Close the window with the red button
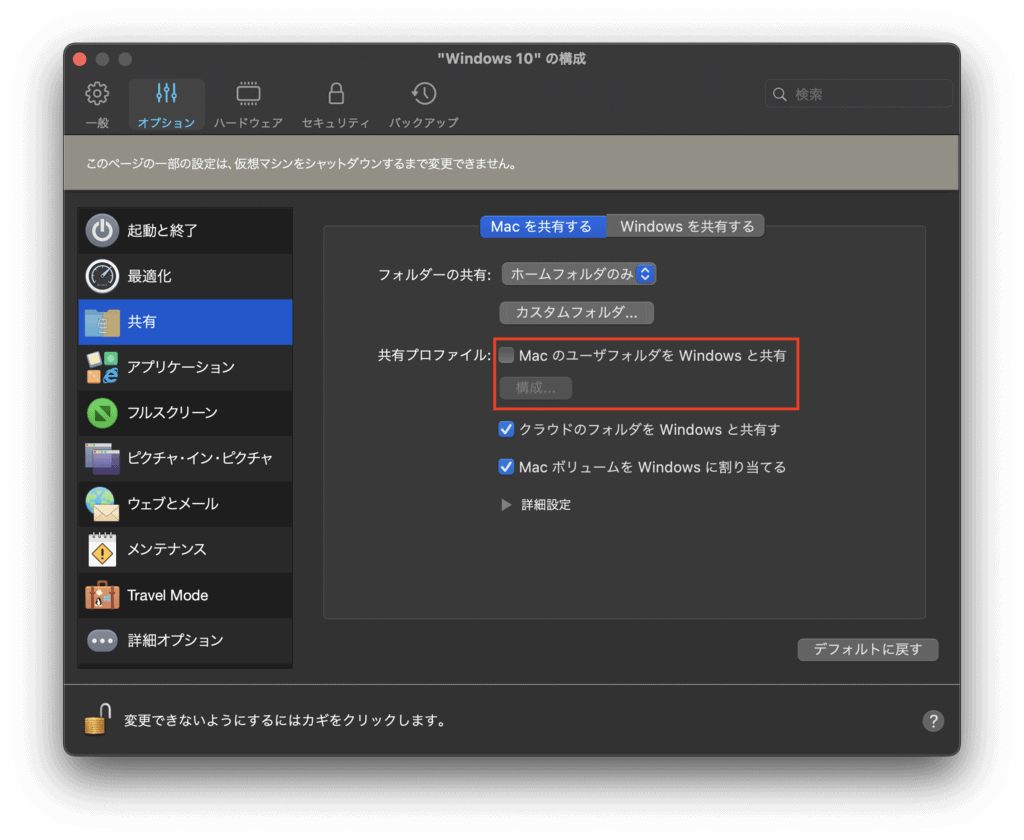Viewport: 1024px width, 840px height. coord(80,59)
